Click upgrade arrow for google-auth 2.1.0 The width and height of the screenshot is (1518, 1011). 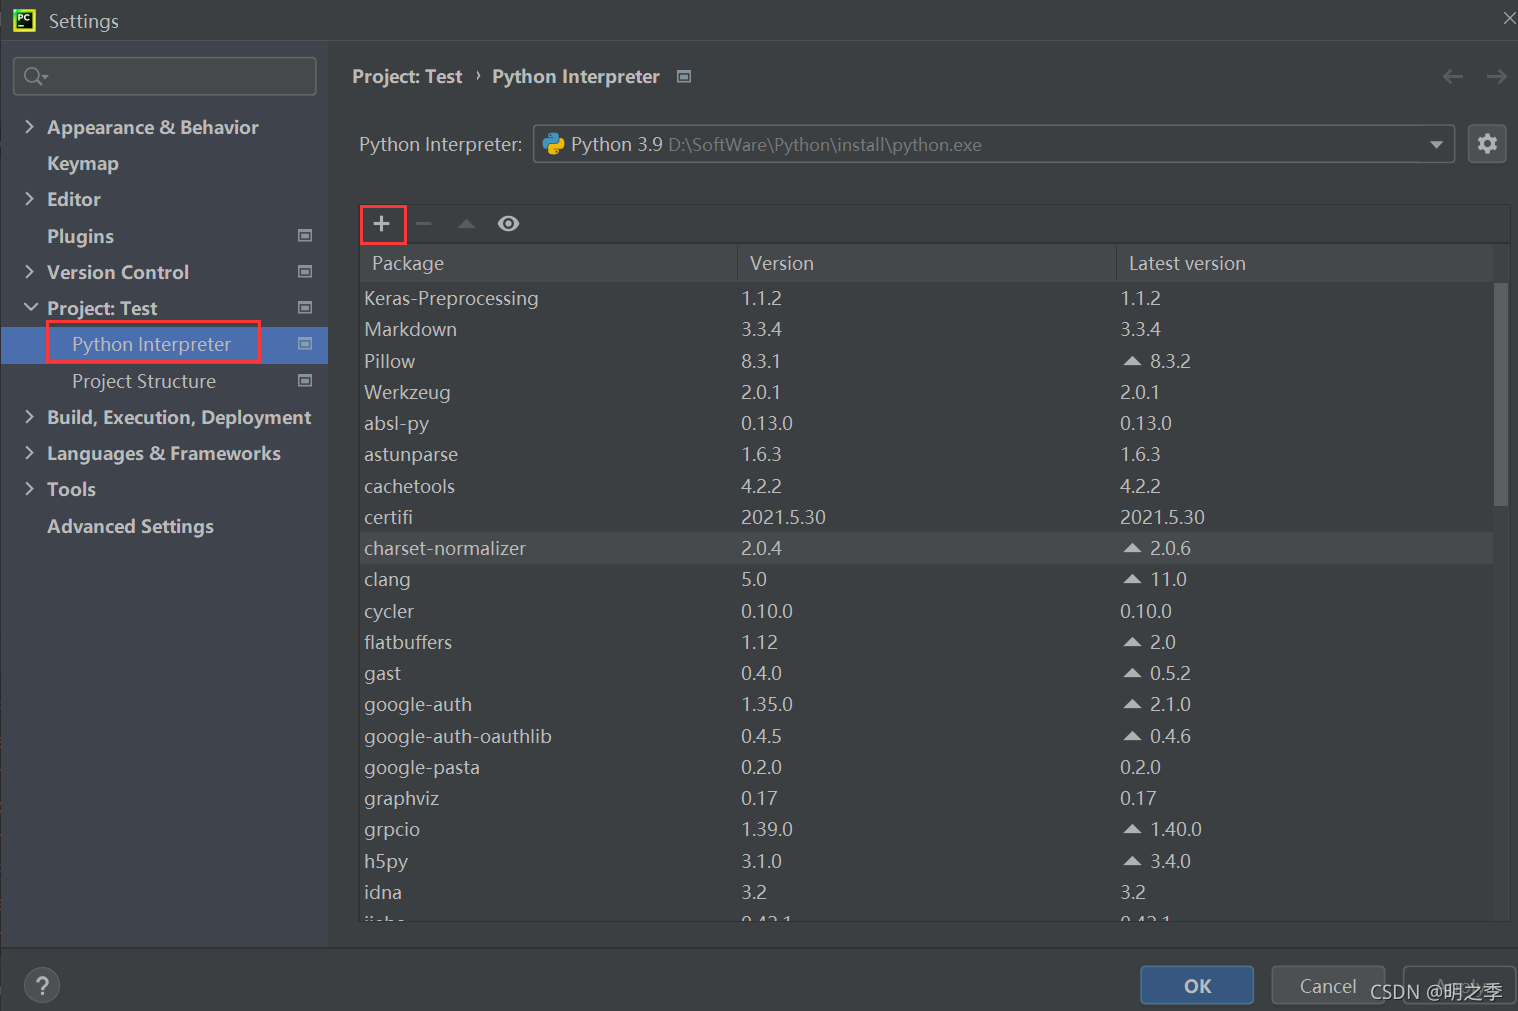[x=1132, y=704]
